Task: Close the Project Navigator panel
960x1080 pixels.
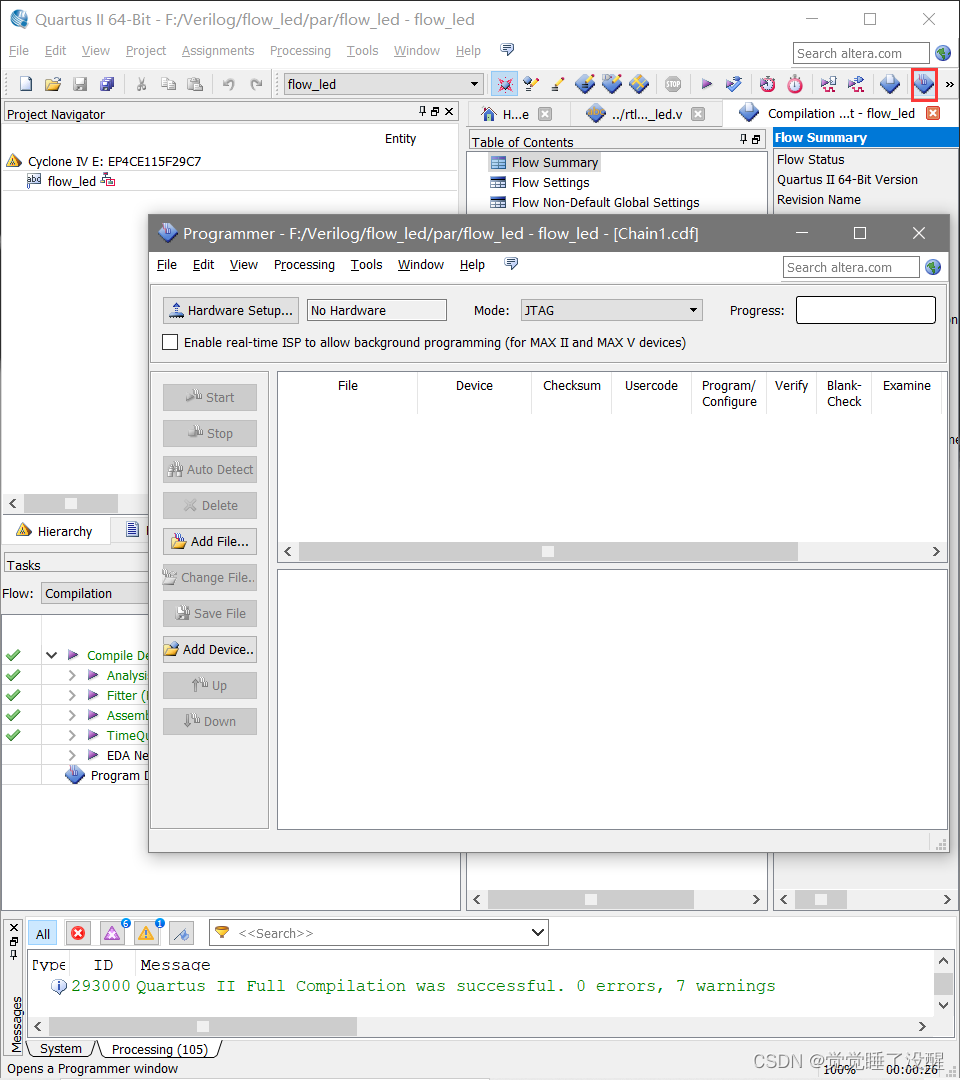Action: [449, 112]
